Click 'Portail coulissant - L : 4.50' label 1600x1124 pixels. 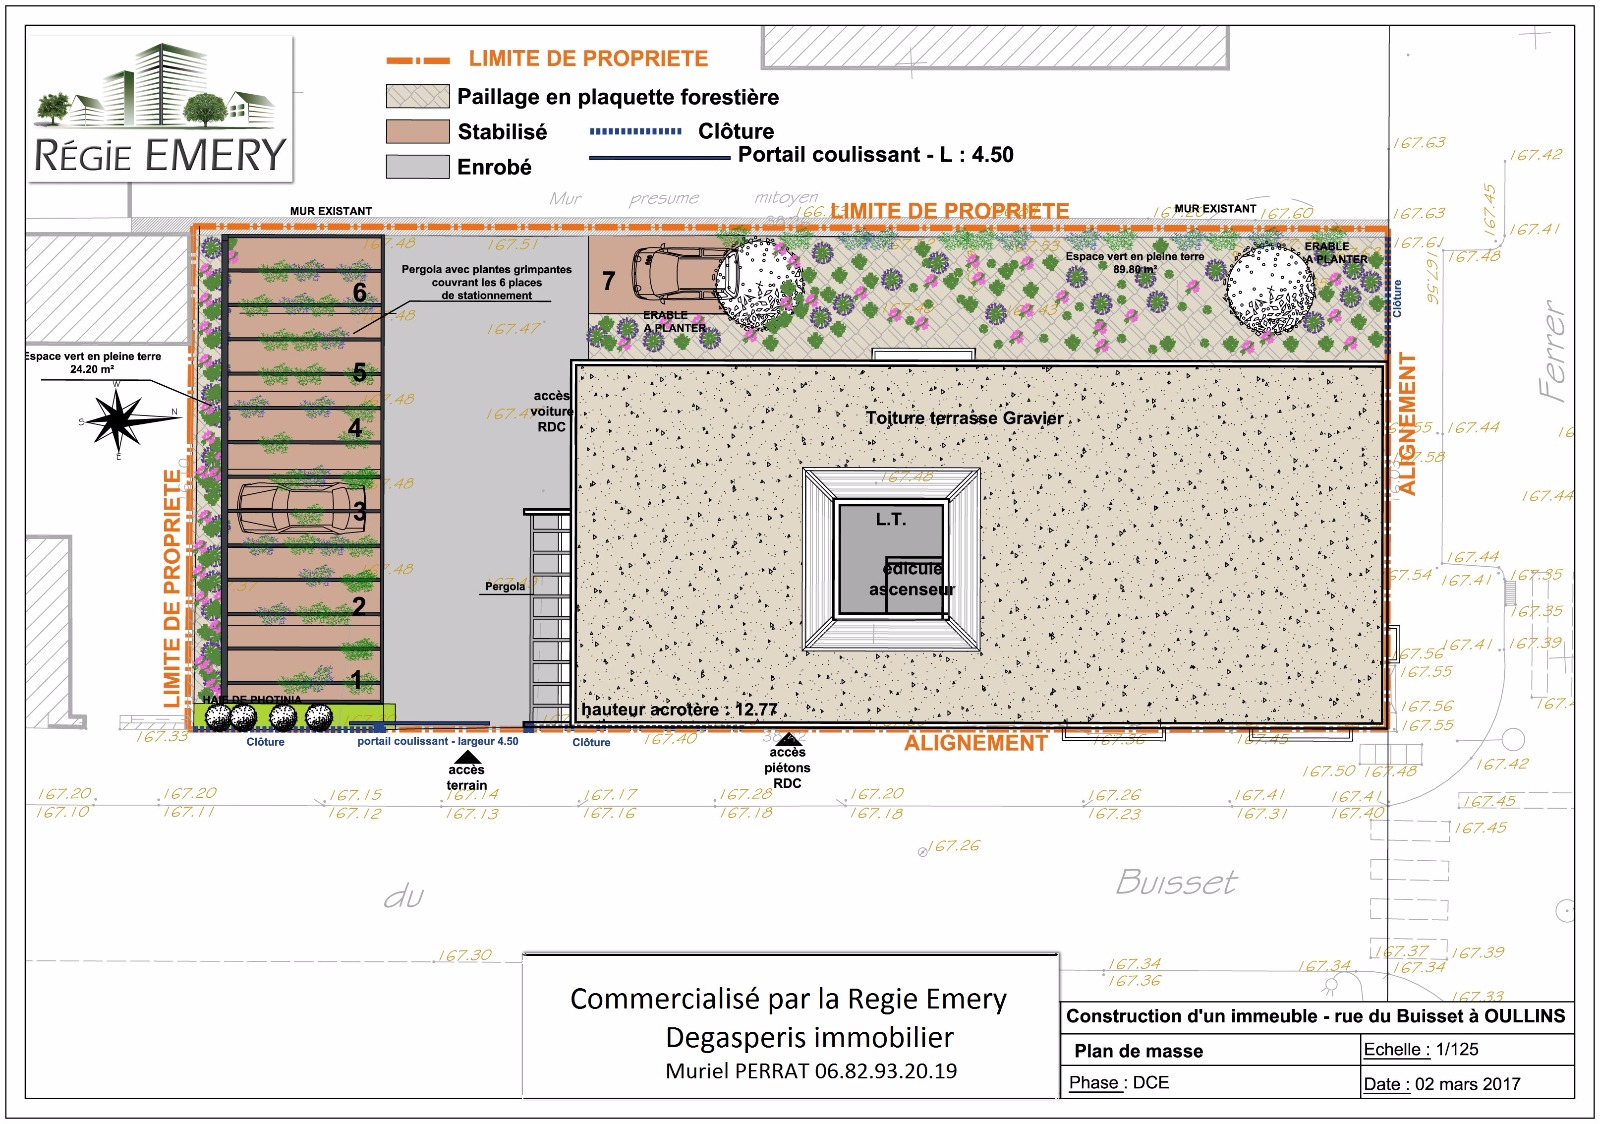(876, 155)
